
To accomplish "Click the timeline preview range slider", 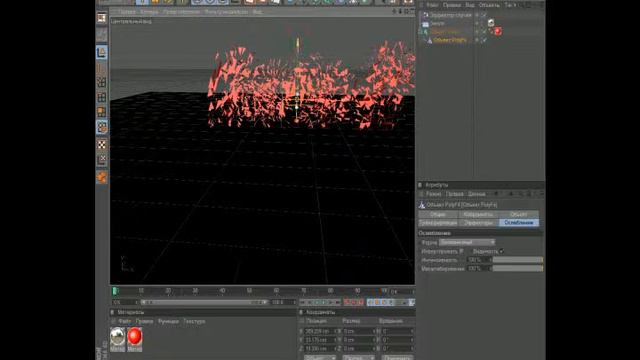I will tap(204, 302).
